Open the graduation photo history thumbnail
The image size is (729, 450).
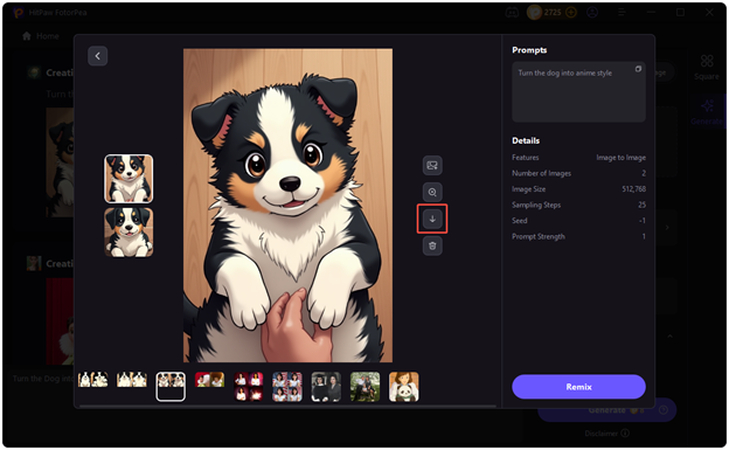point(326,386)
